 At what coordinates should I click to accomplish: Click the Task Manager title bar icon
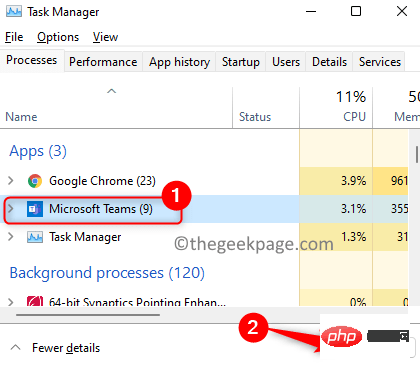pos(14,12)
